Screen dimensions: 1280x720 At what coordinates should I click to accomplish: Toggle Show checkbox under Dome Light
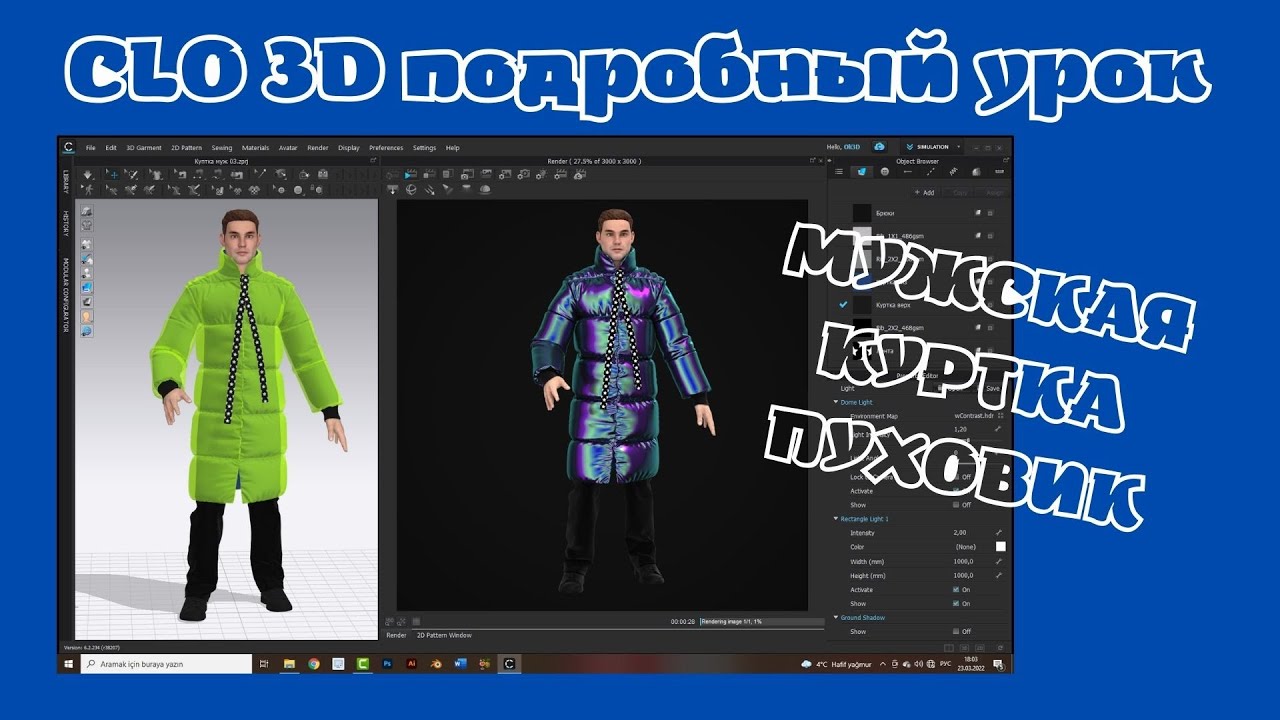956,505
